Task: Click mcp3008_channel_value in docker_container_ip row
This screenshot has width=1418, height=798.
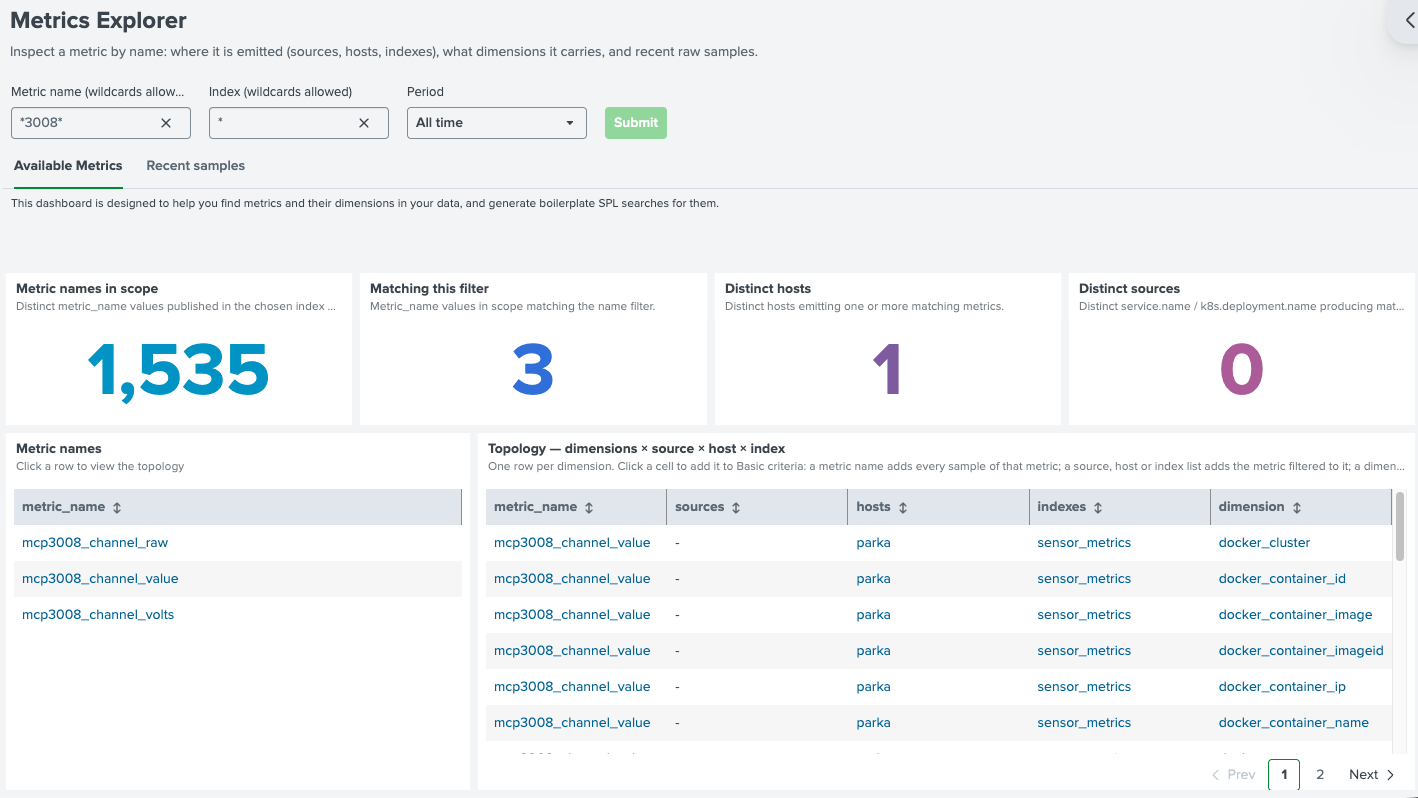Action: coord(572,687)
